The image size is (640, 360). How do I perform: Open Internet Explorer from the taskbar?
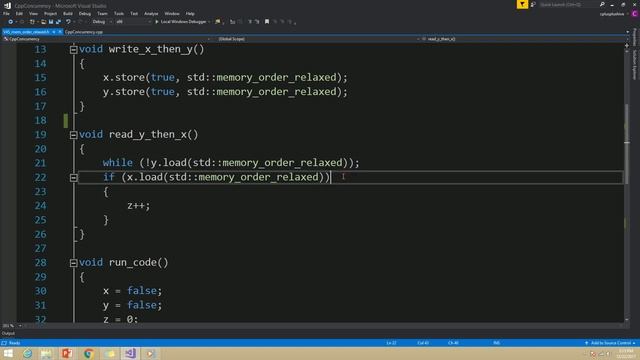pos(27,353)
